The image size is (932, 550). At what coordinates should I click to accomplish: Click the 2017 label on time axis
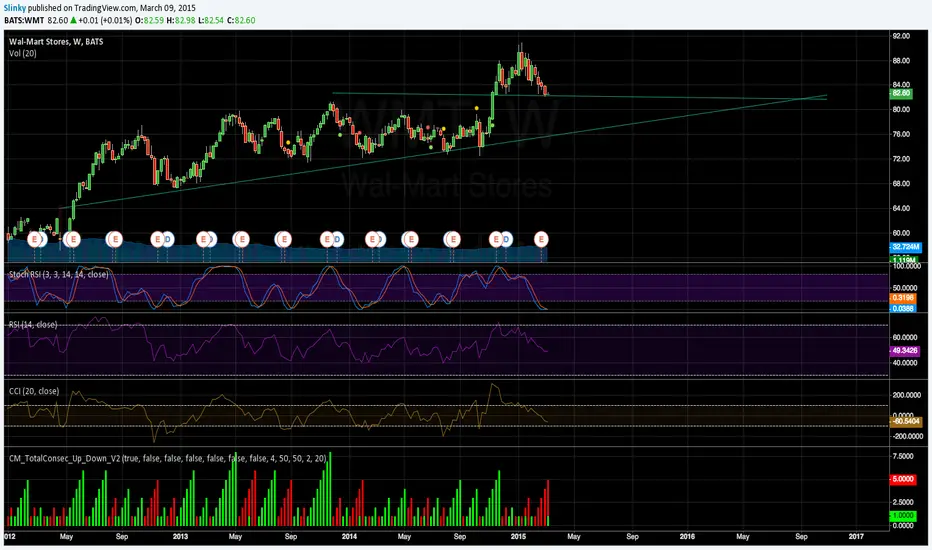click(857, 536)
